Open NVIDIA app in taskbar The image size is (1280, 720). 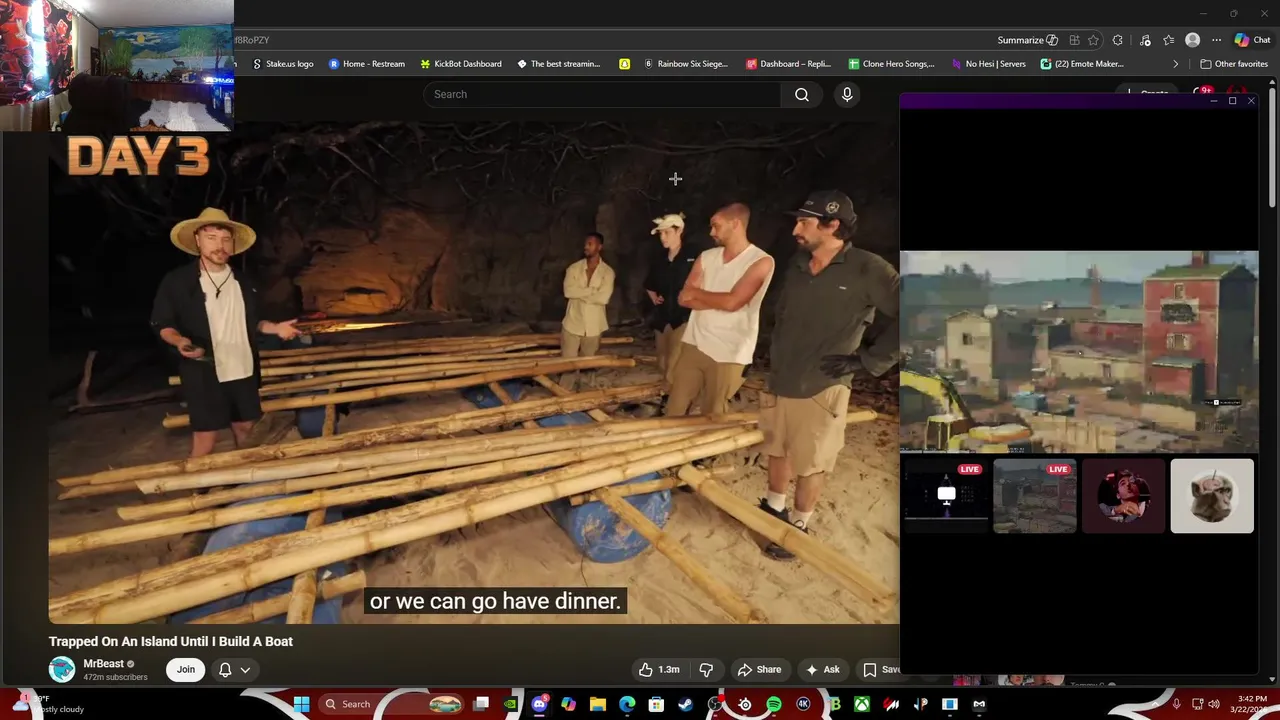[511, 704]
